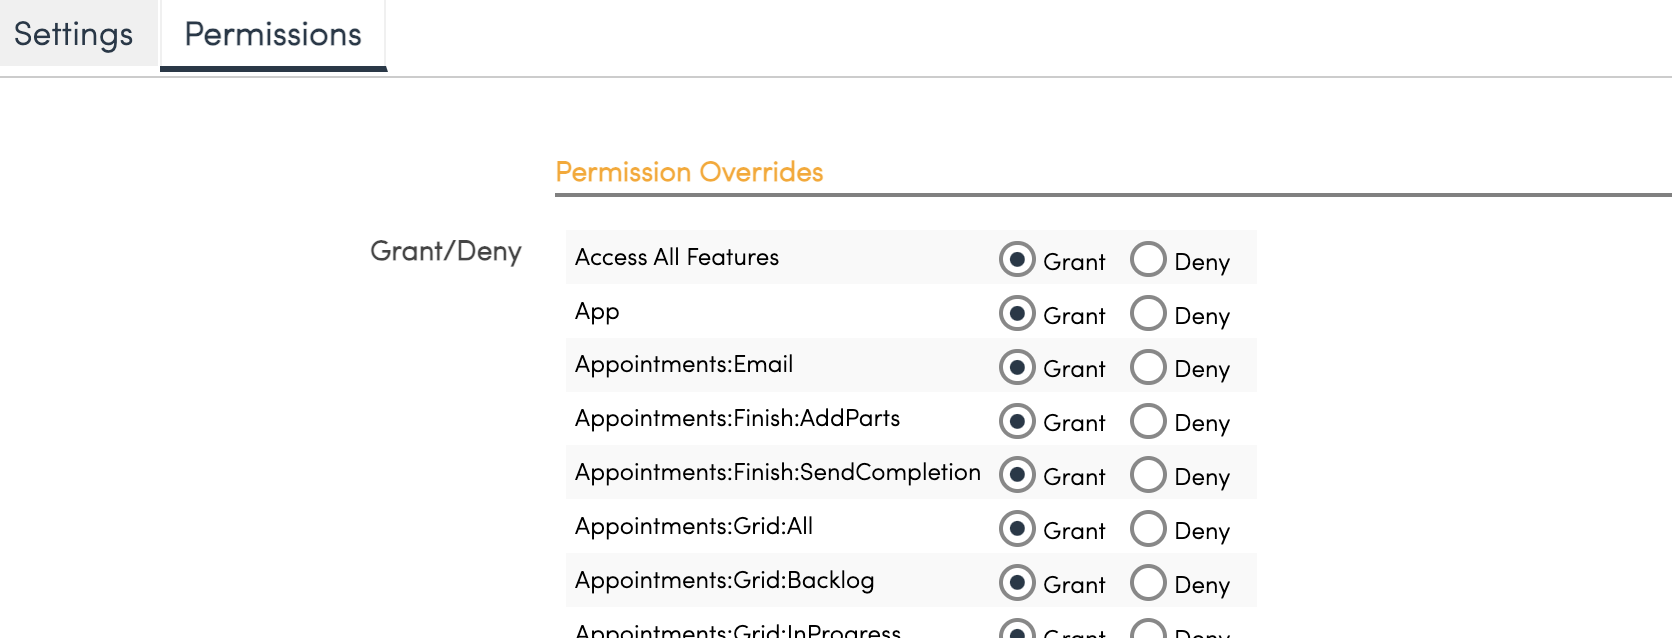
Task: Deny Appointments:Finish:AddParts permission
Action: [x=1148, y=421]
